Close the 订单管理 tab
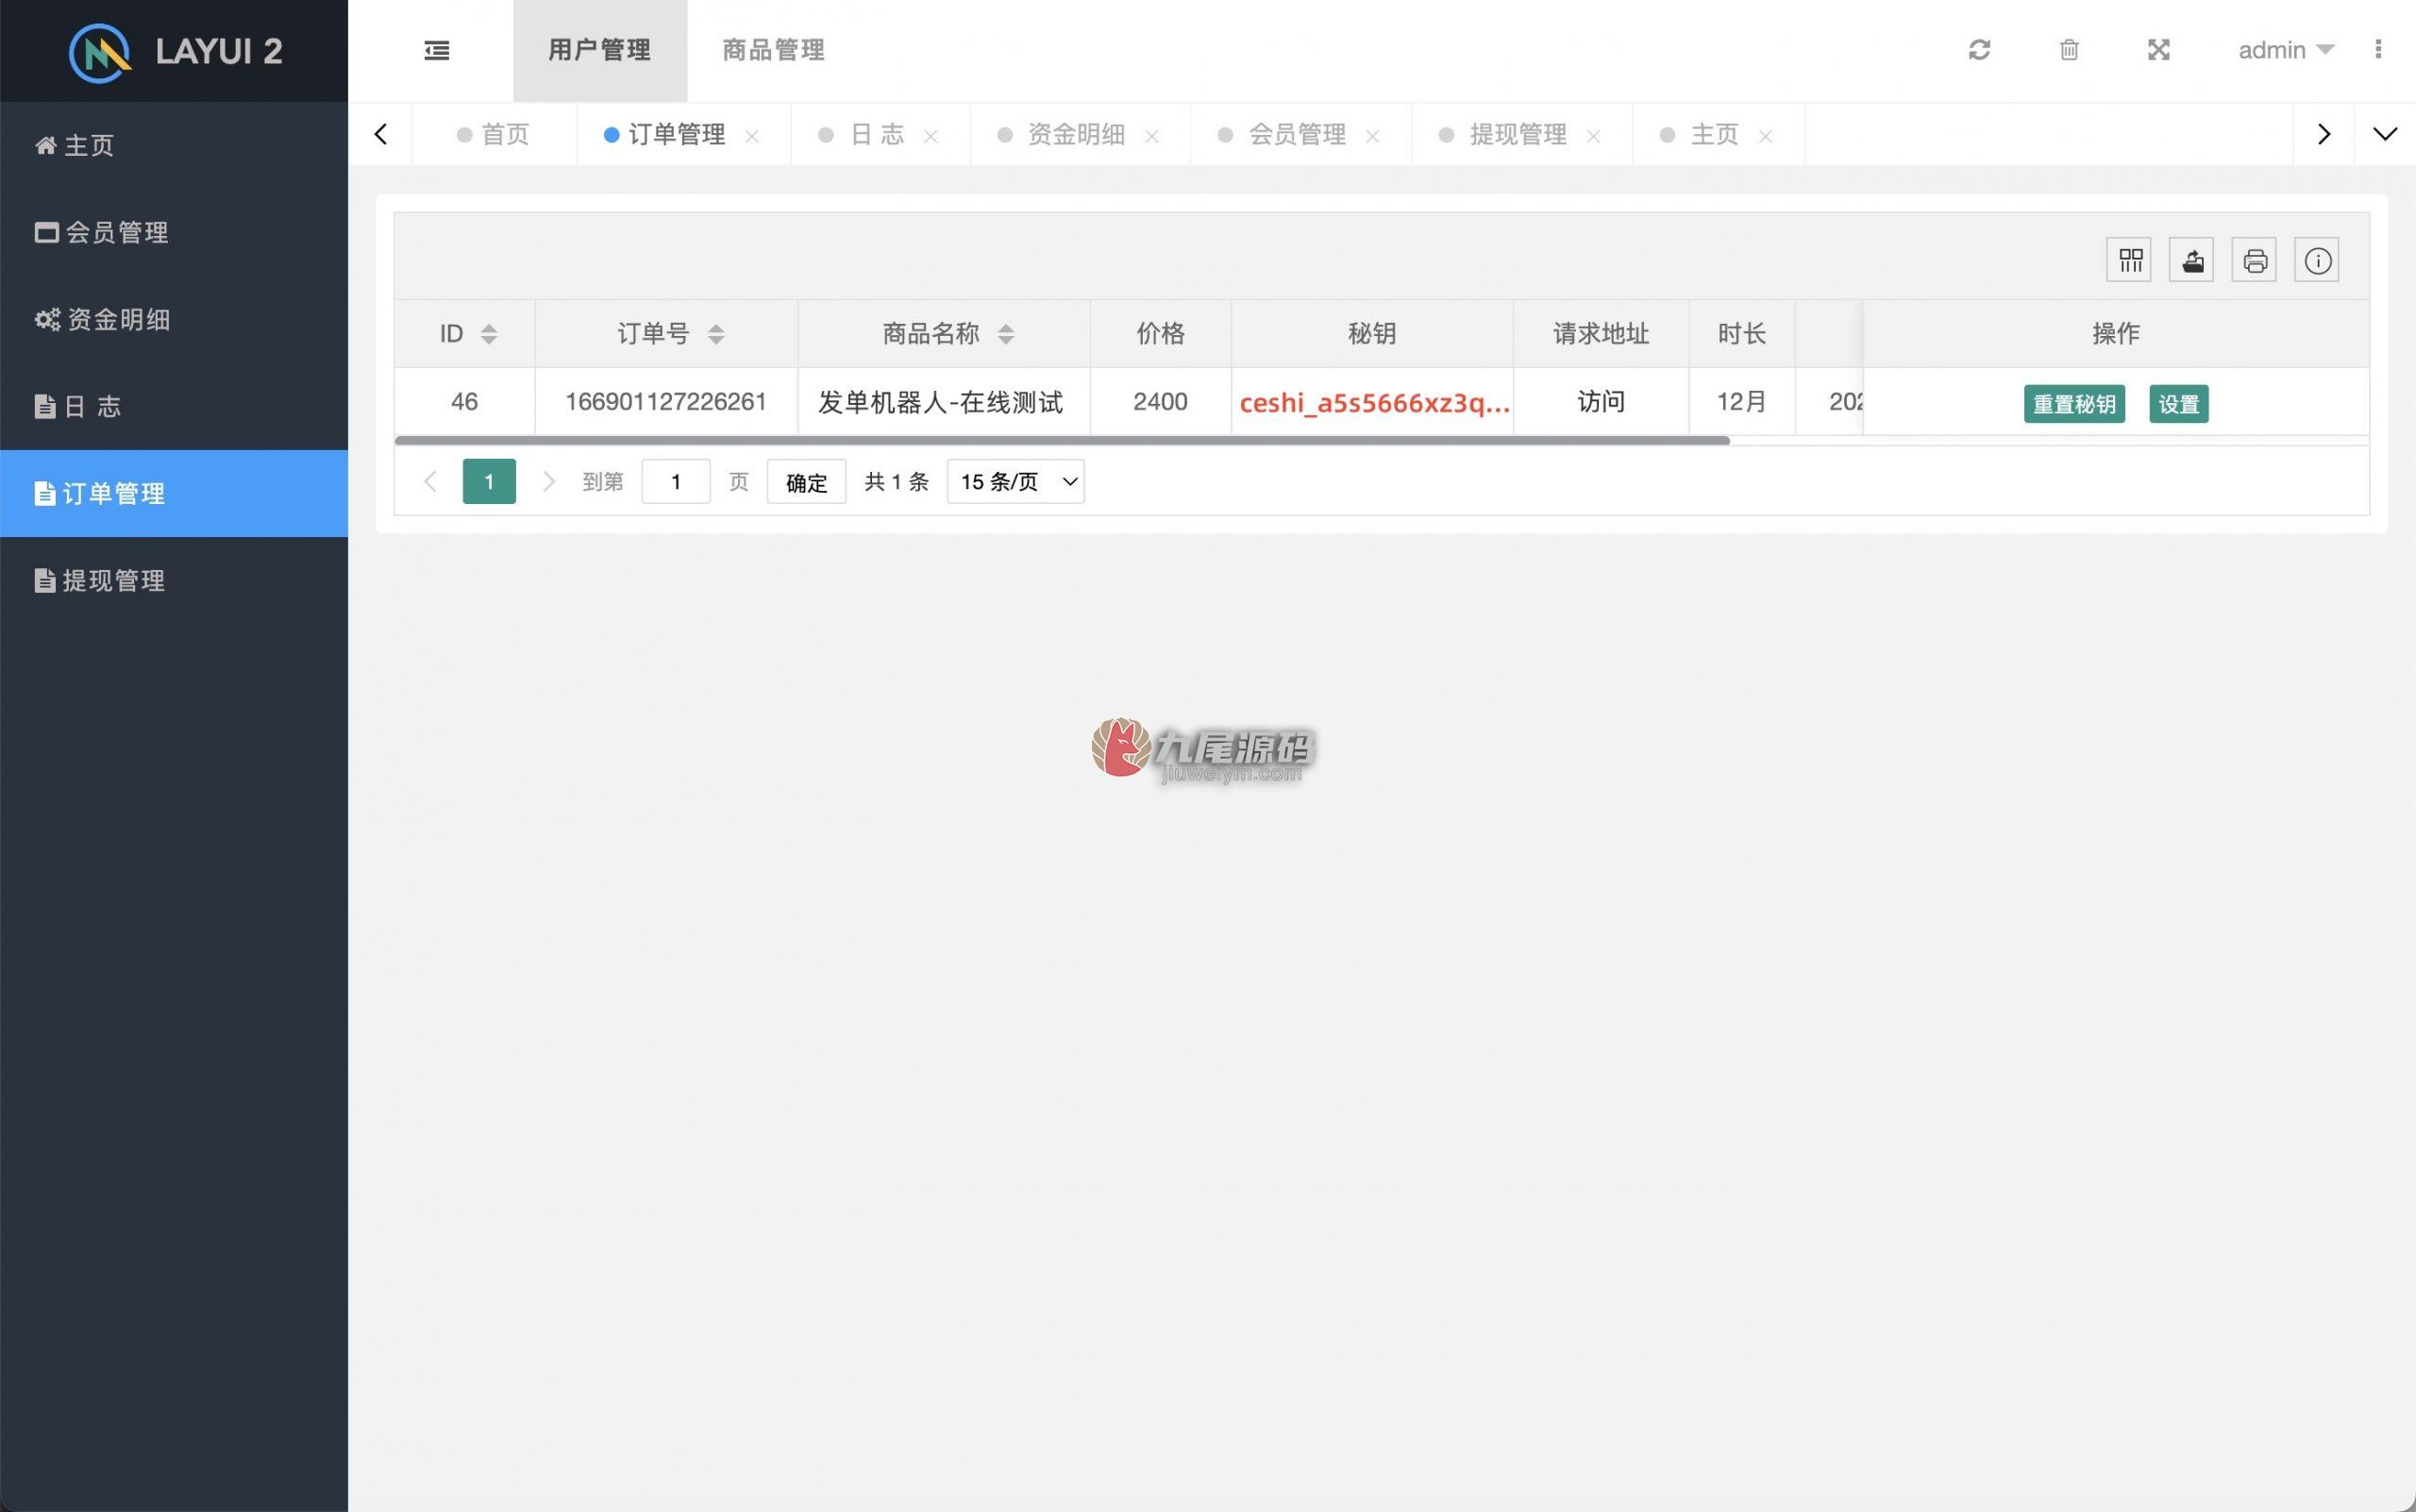The width and height of the screenshot is (2416, 1512). [752, 136]
